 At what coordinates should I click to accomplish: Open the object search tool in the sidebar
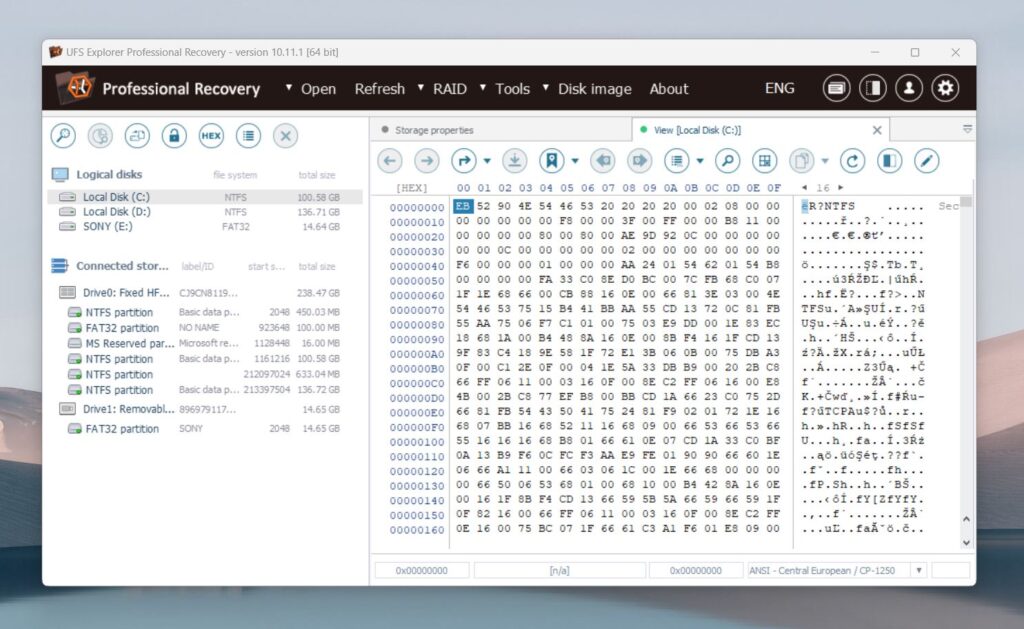pyautogui.click(x=62, y=135)
